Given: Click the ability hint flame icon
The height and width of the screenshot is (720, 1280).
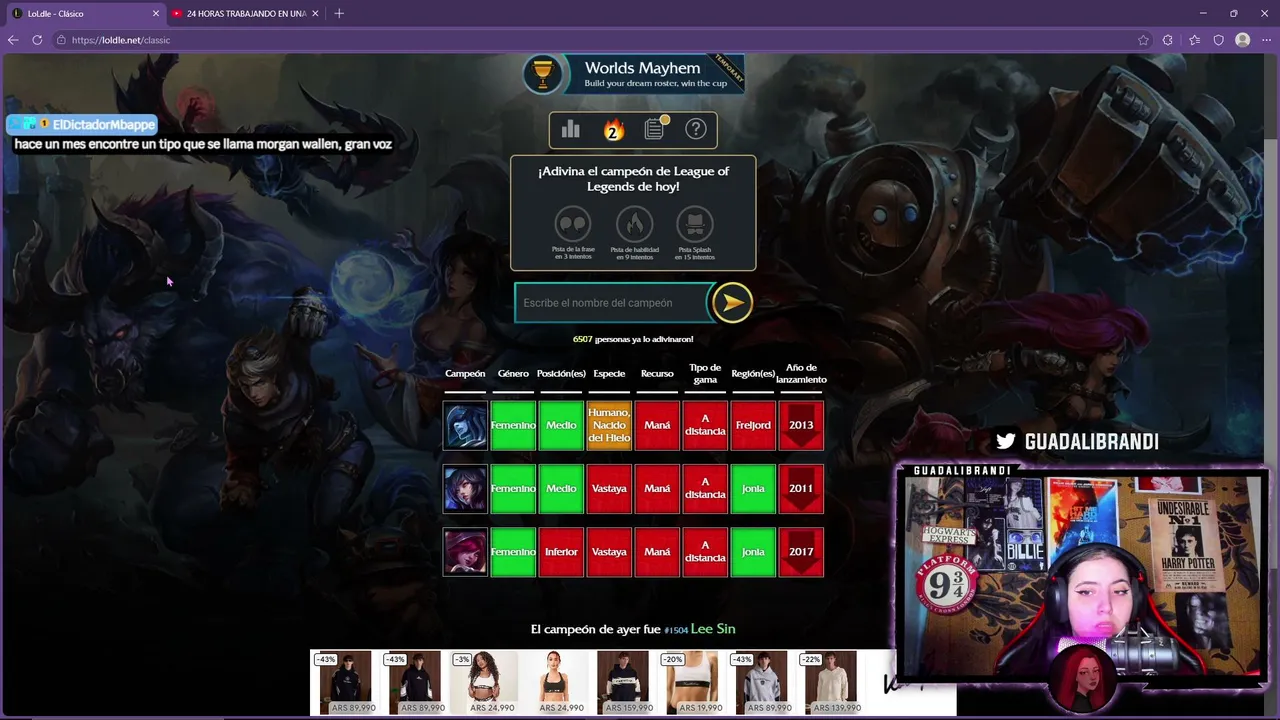Looking at the screenshot, I should [x=634, y=224].
